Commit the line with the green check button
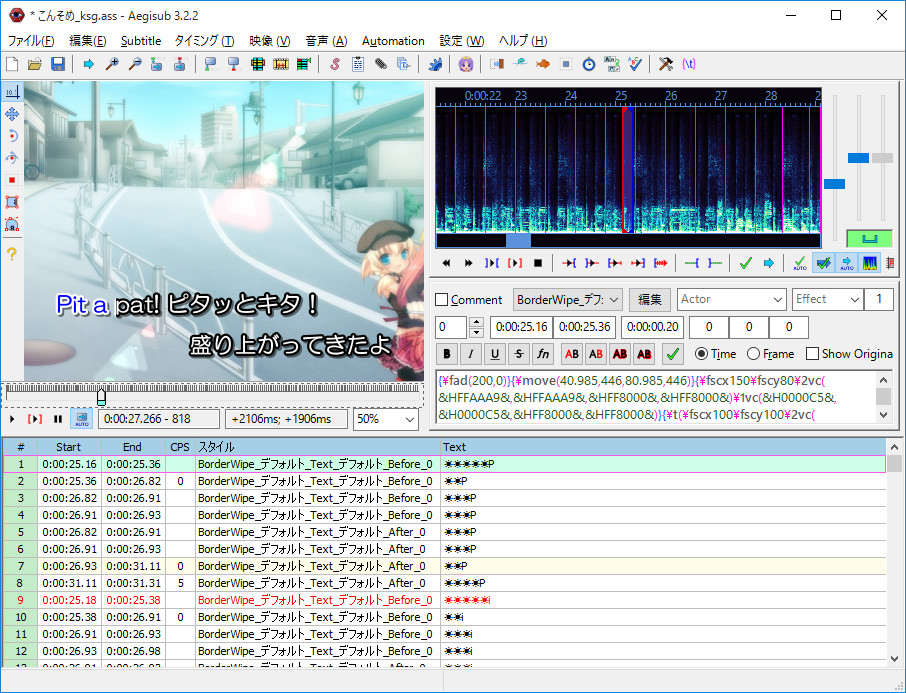The height and width of the screenshot is (693, 906). click(x=673, y=354)
